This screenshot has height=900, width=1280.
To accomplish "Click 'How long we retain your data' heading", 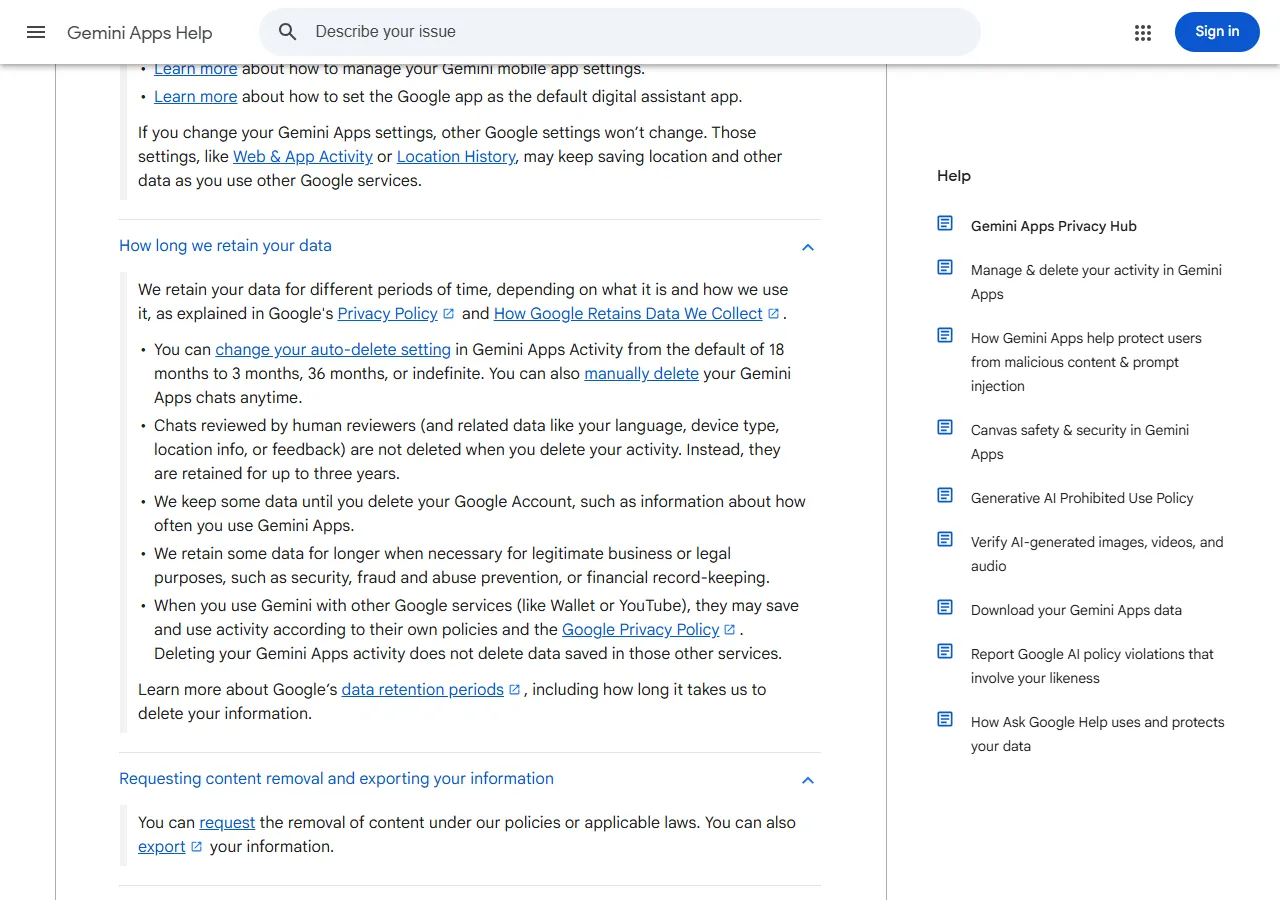I will click(x=225, y=246).
